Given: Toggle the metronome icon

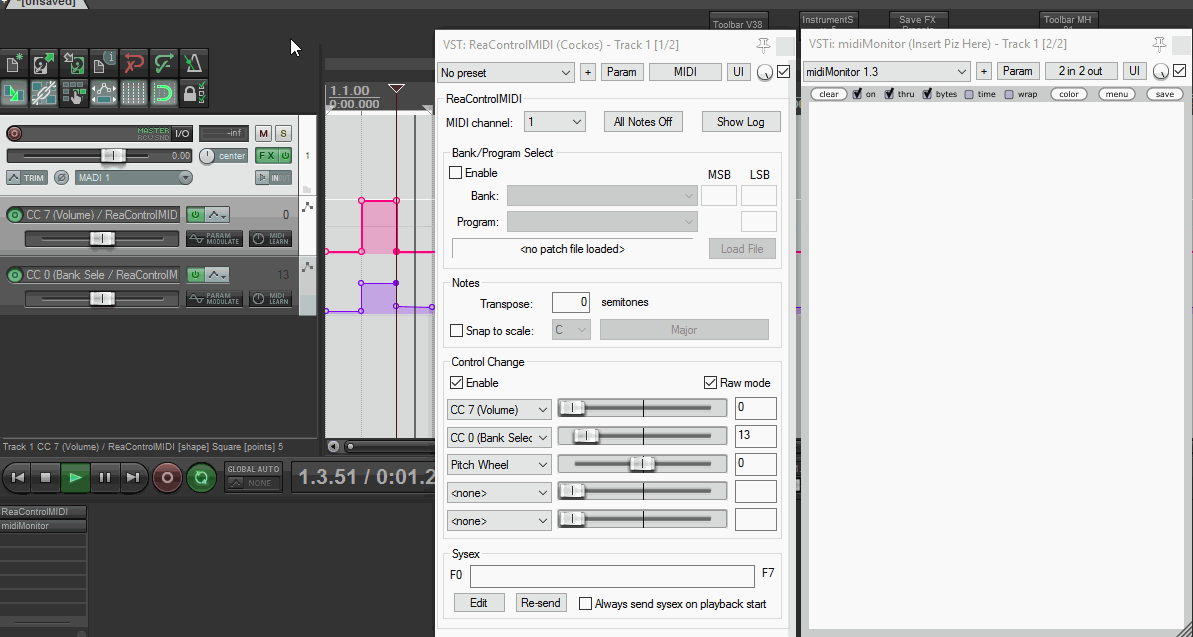Looking at the screenshot, I should coord(193,63).
